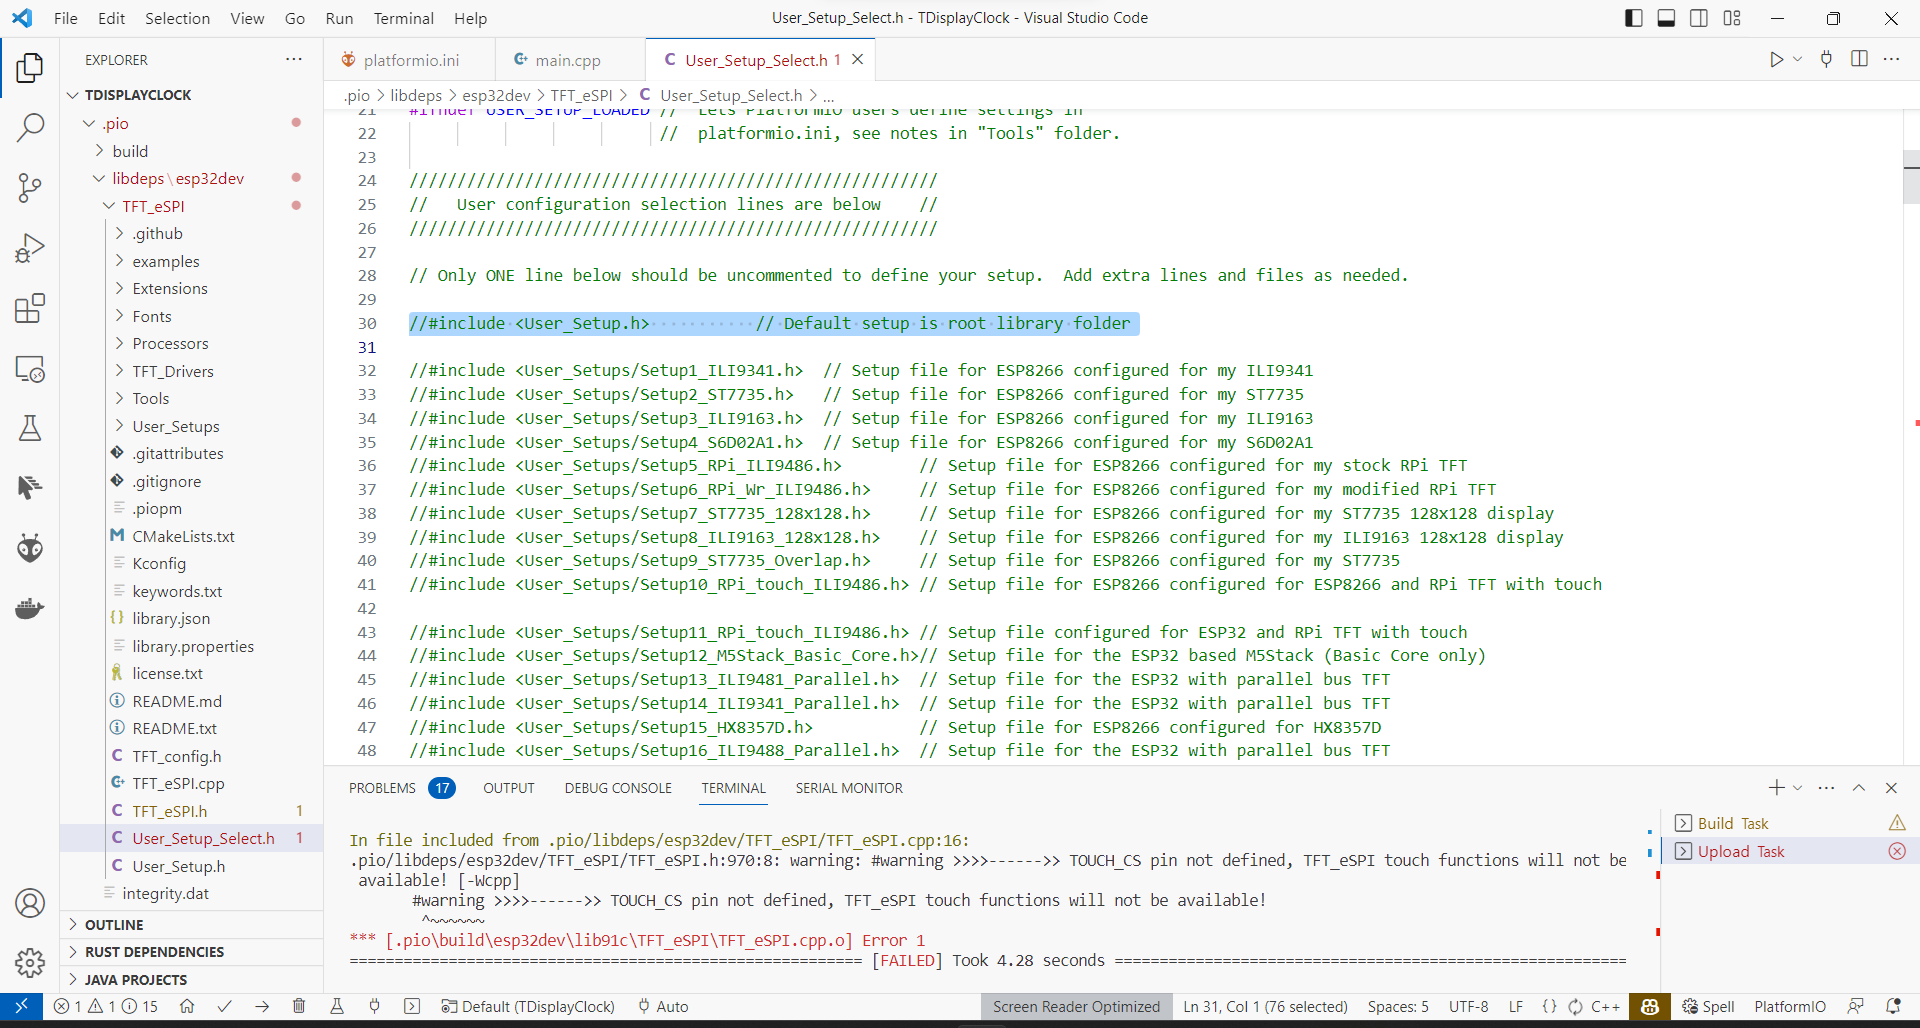Viewport: 1920px width, 1028px height.
Task: Open the Testing (beaker) sidebar view
Action: [30, 428]
